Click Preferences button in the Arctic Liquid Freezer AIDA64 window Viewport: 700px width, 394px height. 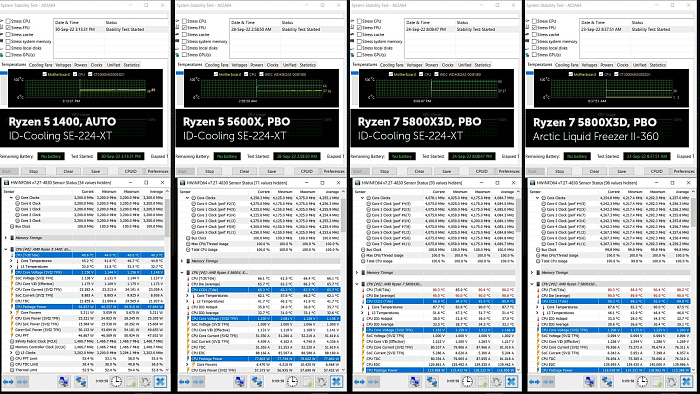pos(683,171)
